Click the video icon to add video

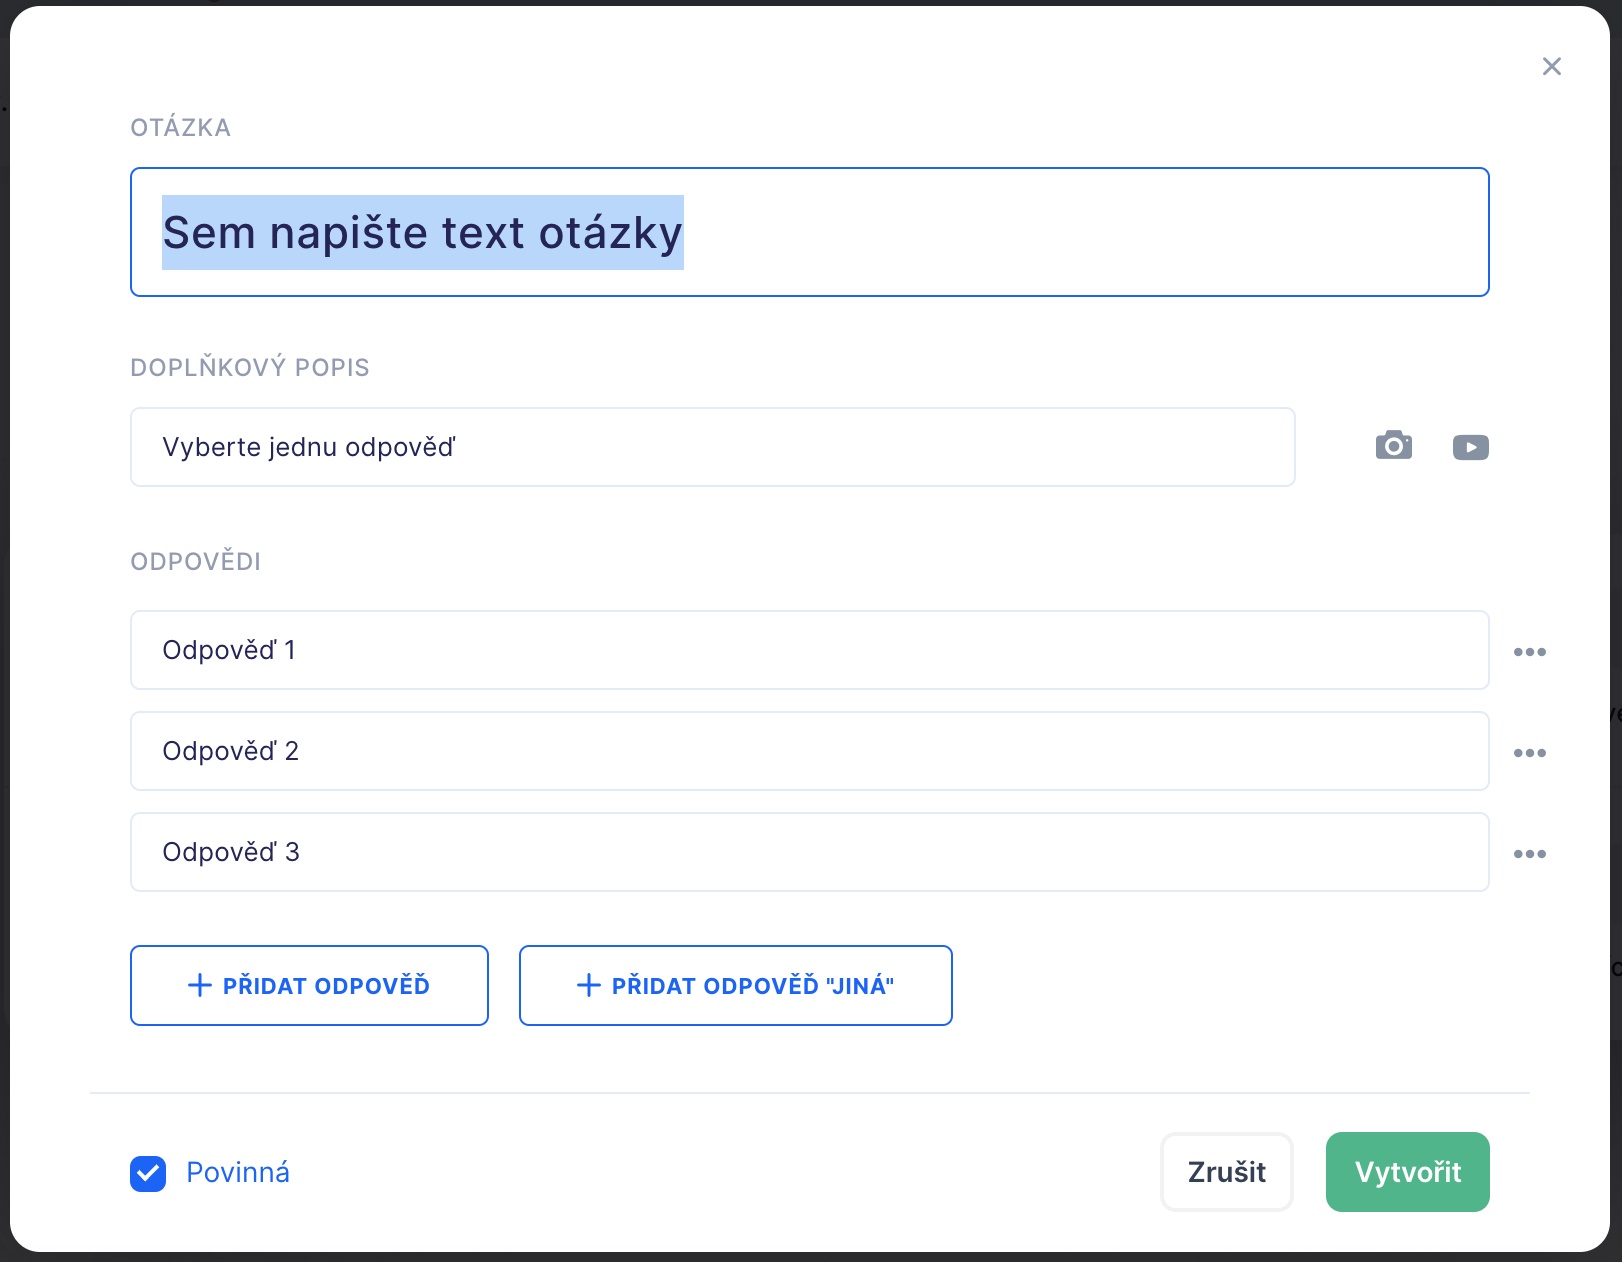[x=1470, y=447]
